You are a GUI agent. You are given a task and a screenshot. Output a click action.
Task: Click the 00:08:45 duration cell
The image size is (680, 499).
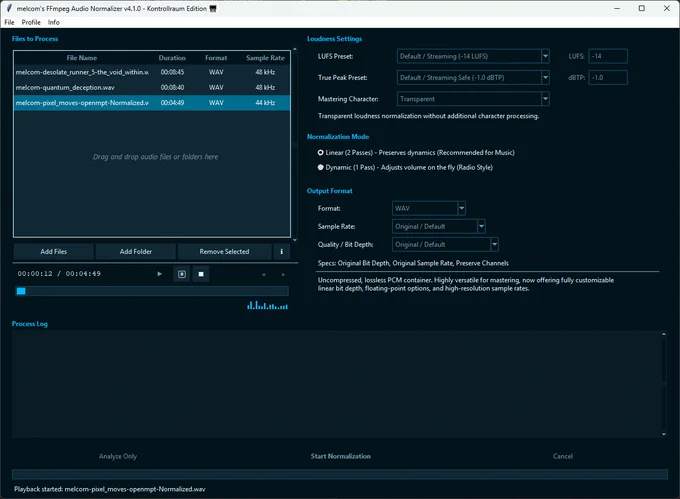pos(172,72)
